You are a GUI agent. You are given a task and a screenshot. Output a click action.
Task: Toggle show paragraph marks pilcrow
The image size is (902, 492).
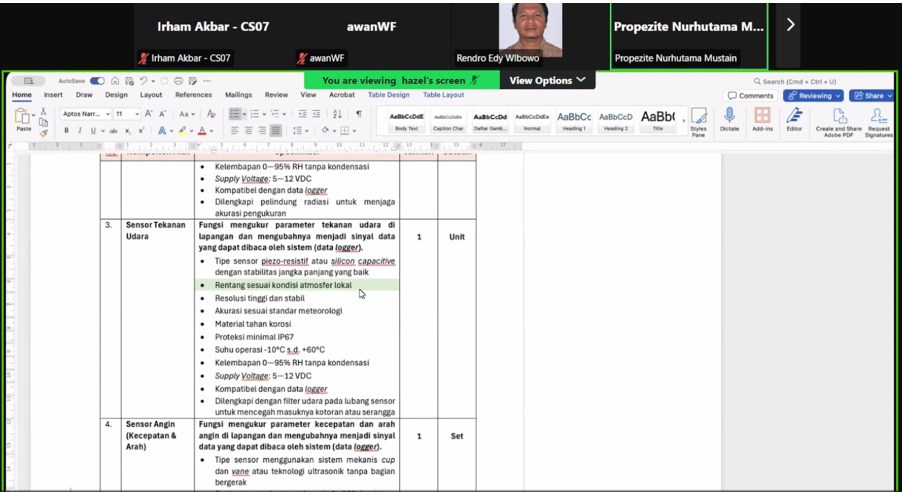[359, 114]
